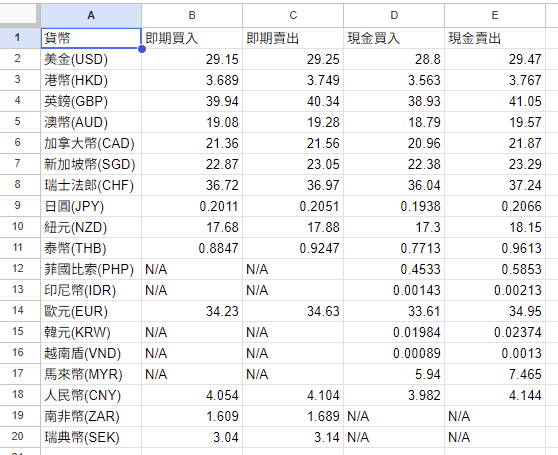Click the CNY spot sell value 4.104
The height and width of the screenshot is (455, 558).
(x=293, y=395)
